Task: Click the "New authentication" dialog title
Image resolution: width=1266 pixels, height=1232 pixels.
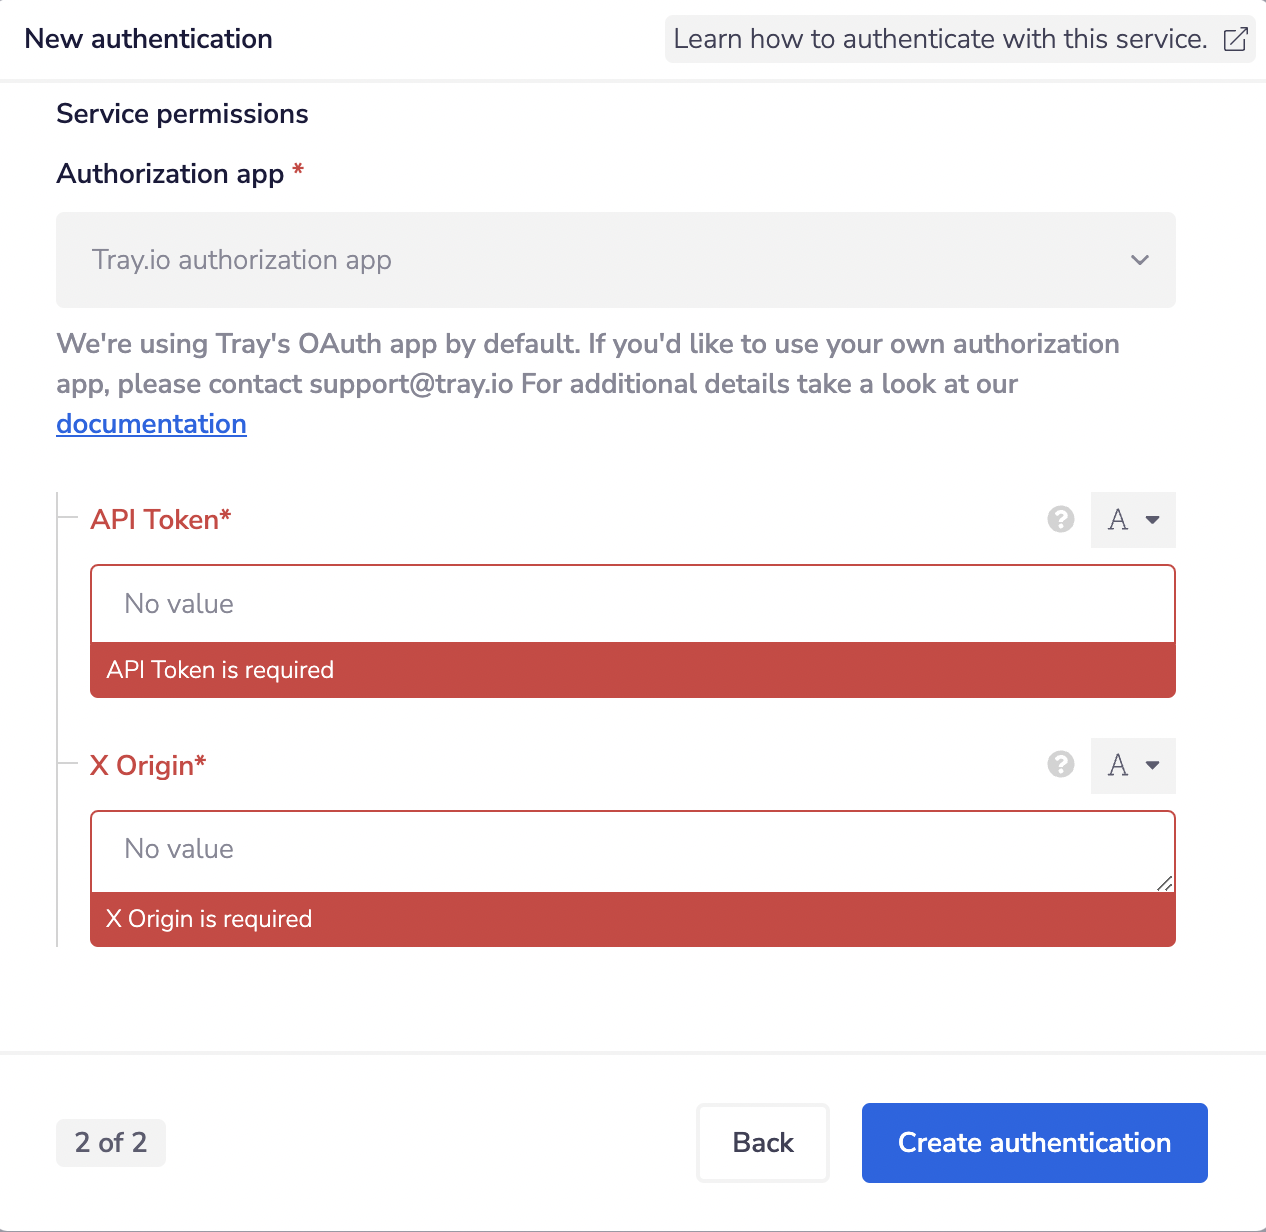Action: tap(149, 39)
